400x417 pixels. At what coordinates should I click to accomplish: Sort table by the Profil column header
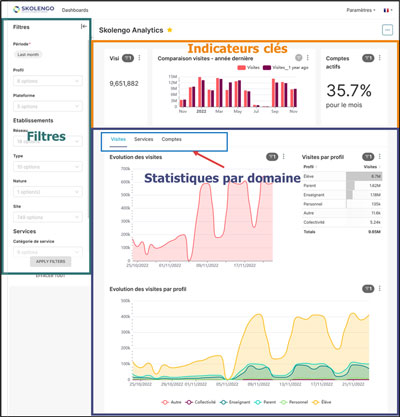310,167
